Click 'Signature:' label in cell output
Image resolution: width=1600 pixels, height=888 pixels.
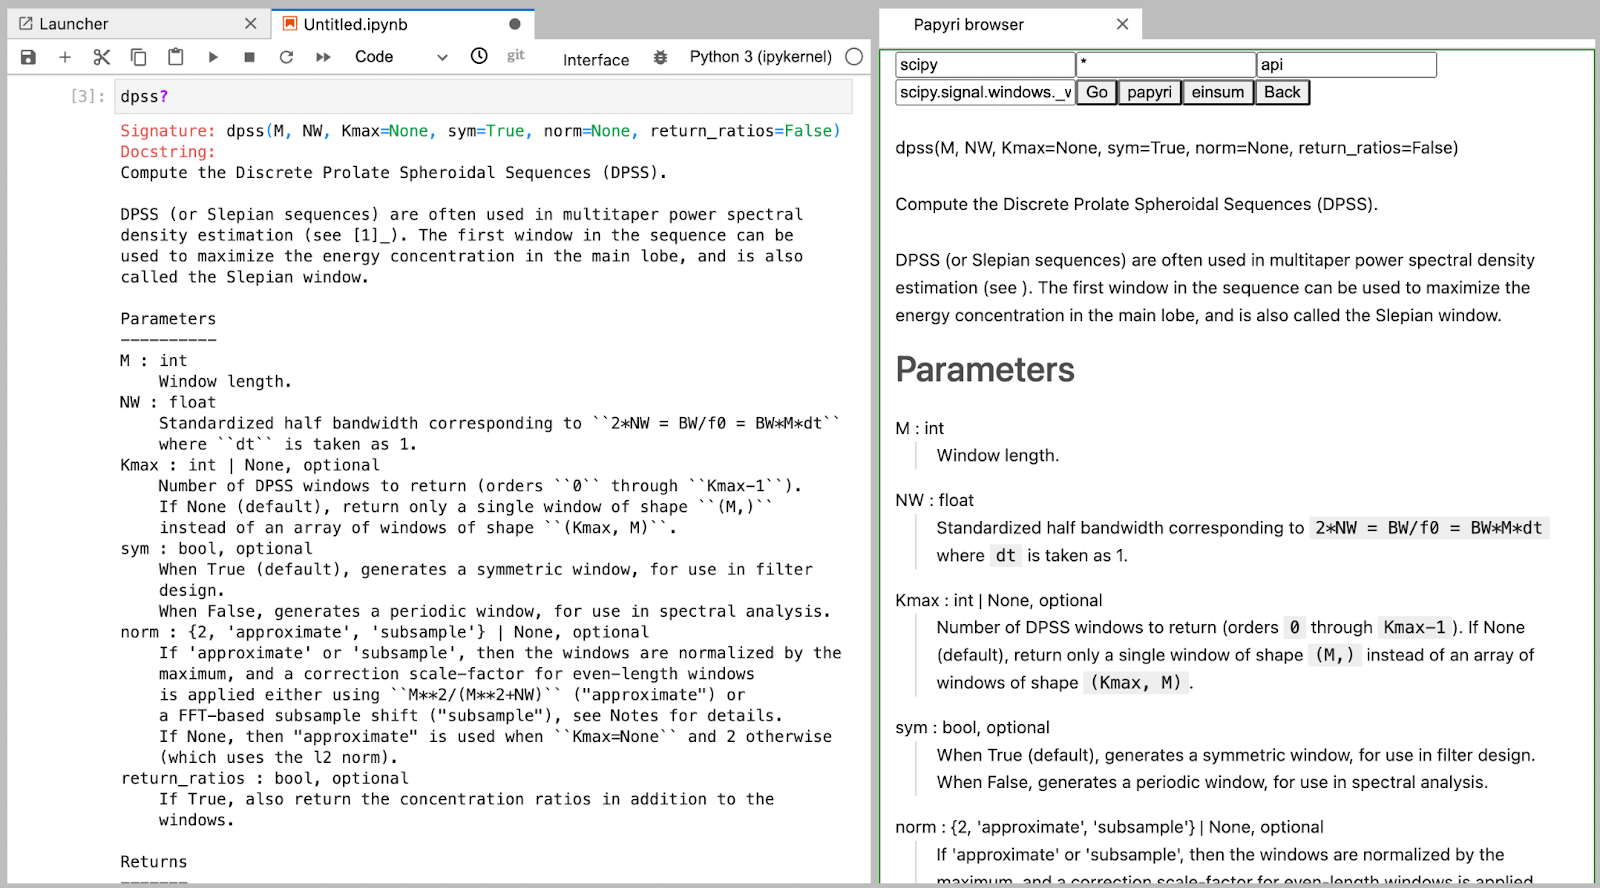tap(168, 131)
